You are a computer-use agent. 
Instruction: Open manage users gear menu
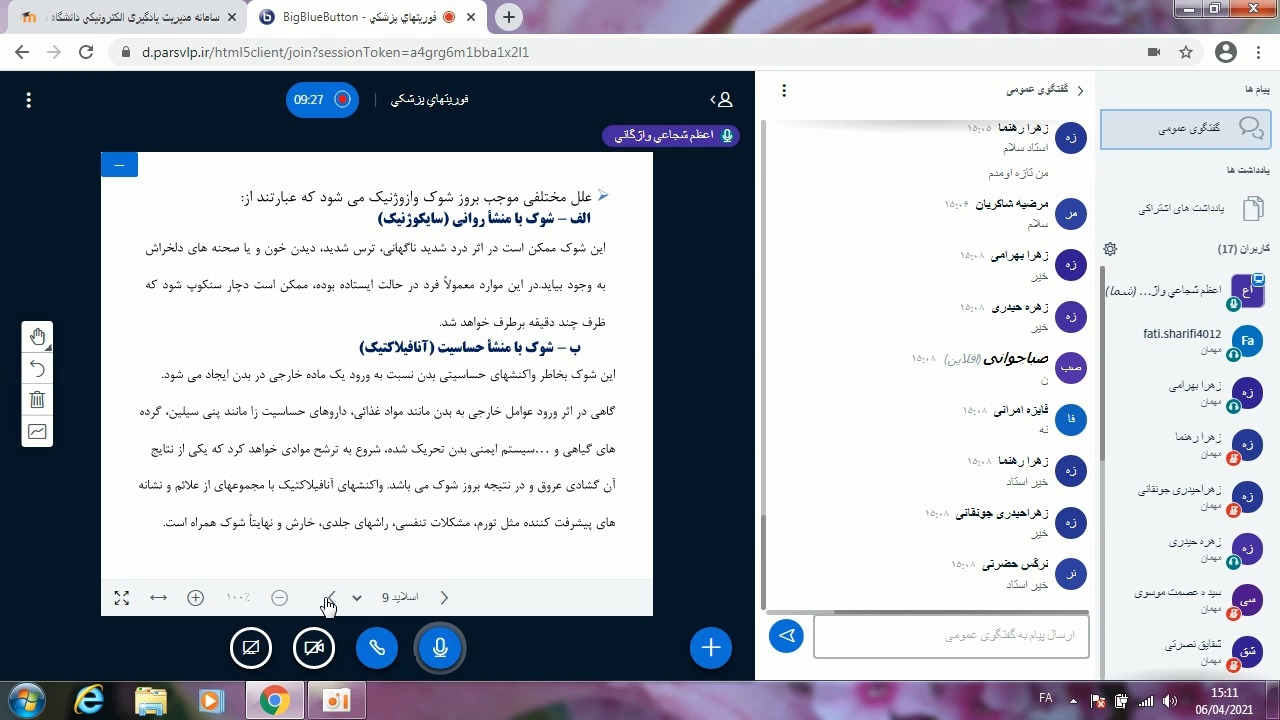pyautogui.click(x=1110, y=249)
